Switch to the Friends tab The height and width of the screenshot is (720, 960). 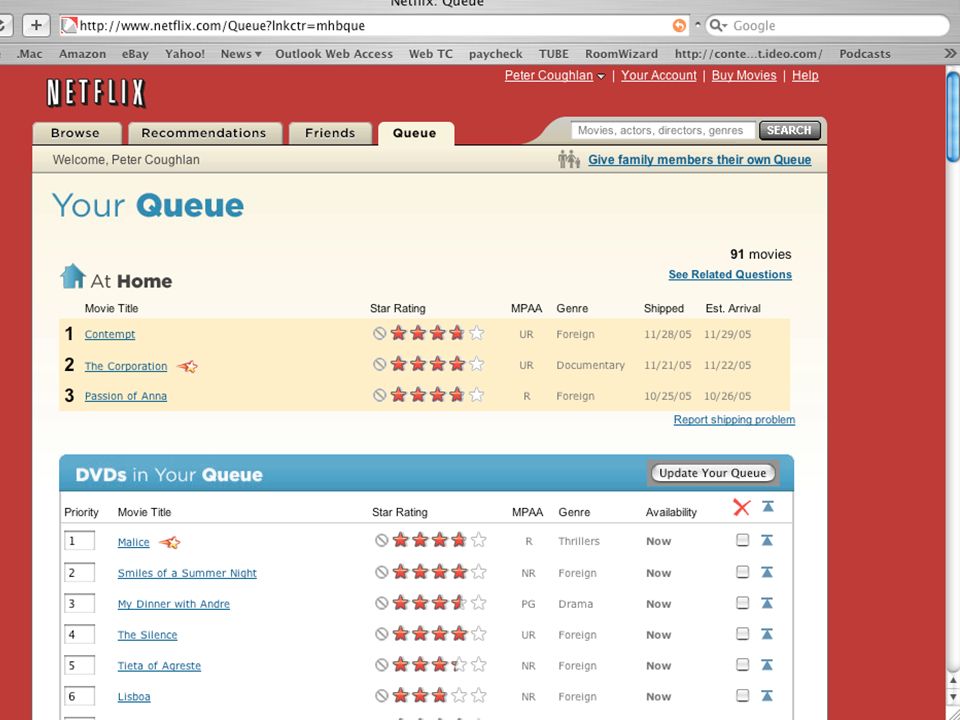click(330, 133)
